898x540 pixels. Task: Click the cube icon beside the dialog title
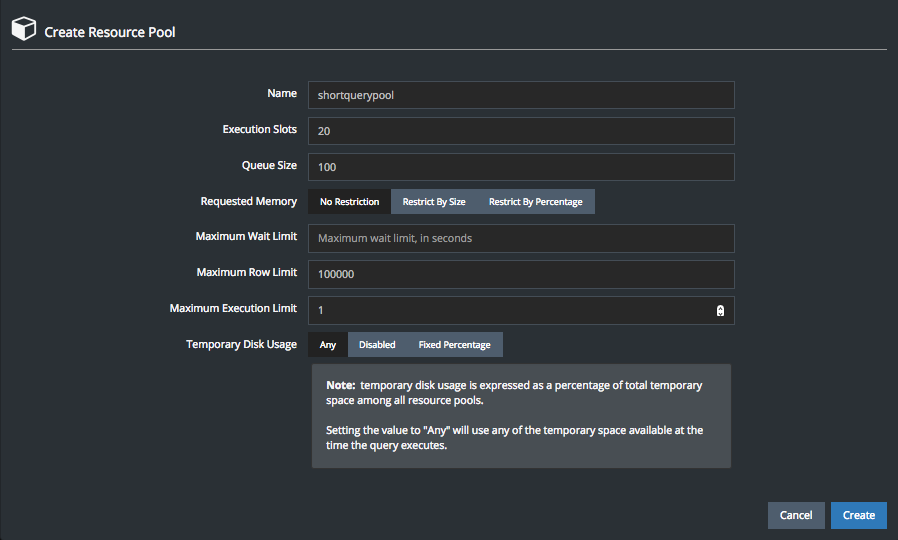coord(24,30)
